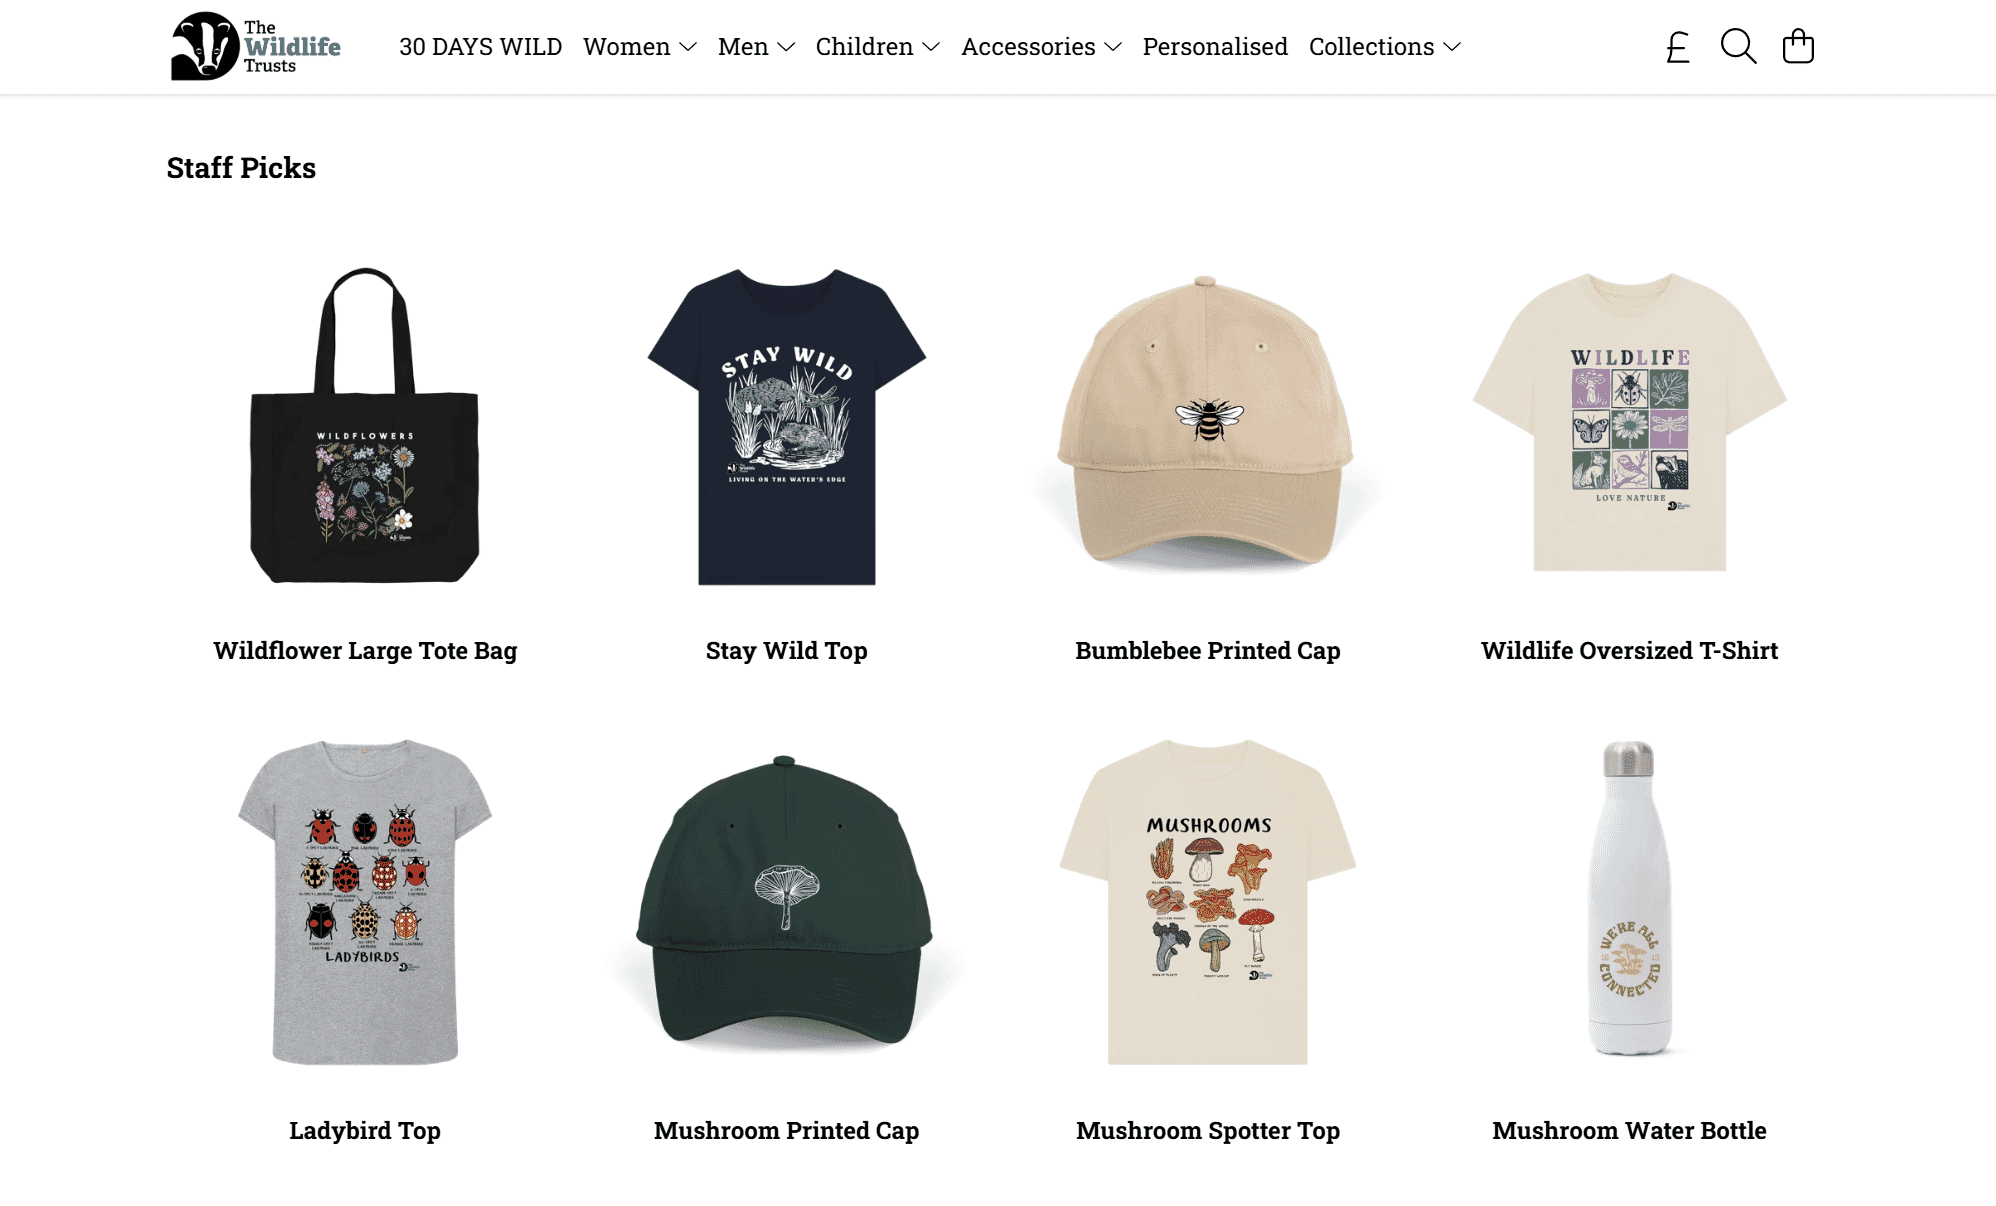Open the shopping bag cart icon
Screen dimensions: 1996x1206
[x=1798, y=46]
